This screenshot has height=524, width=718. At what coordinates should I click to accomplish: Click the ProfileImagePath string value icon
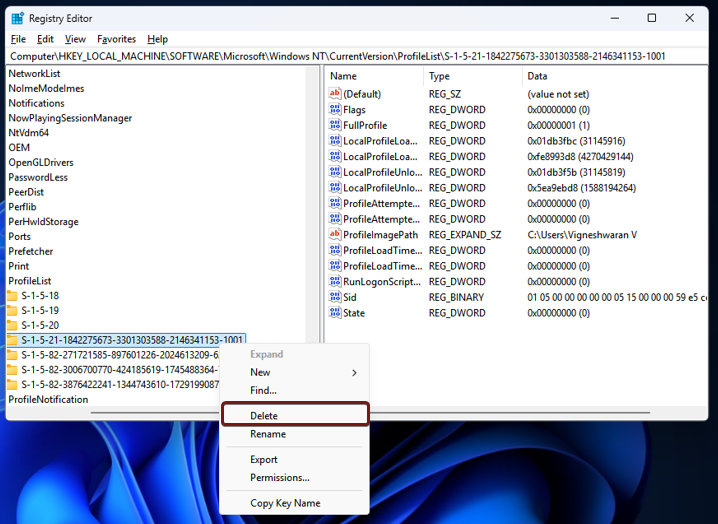click(335, 235)
